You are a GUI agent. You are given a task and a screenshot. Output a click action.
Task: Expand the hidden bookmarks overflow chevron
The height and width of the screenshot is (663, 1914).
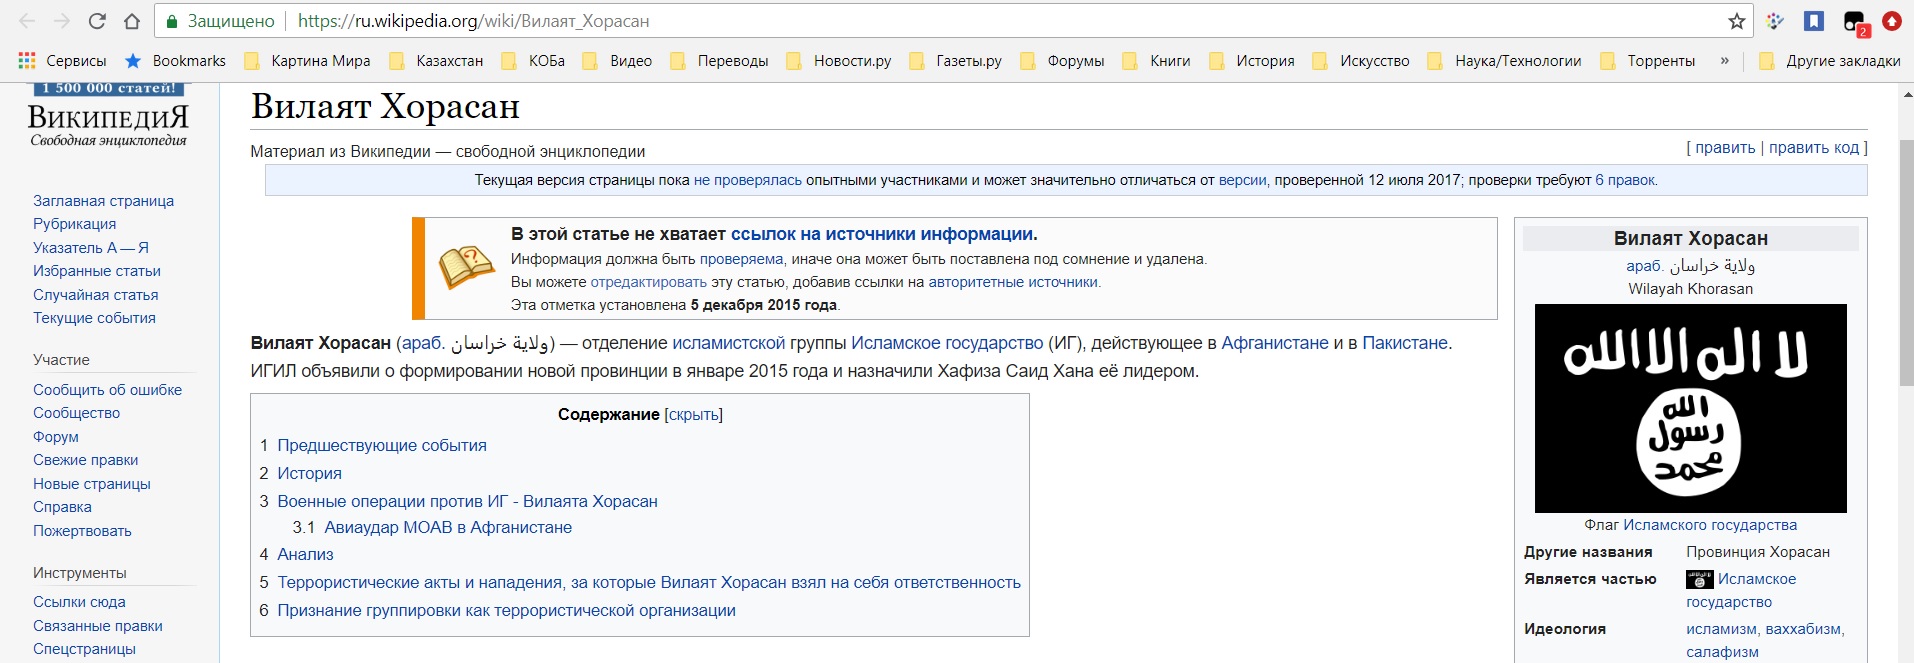click(1724, 61)
